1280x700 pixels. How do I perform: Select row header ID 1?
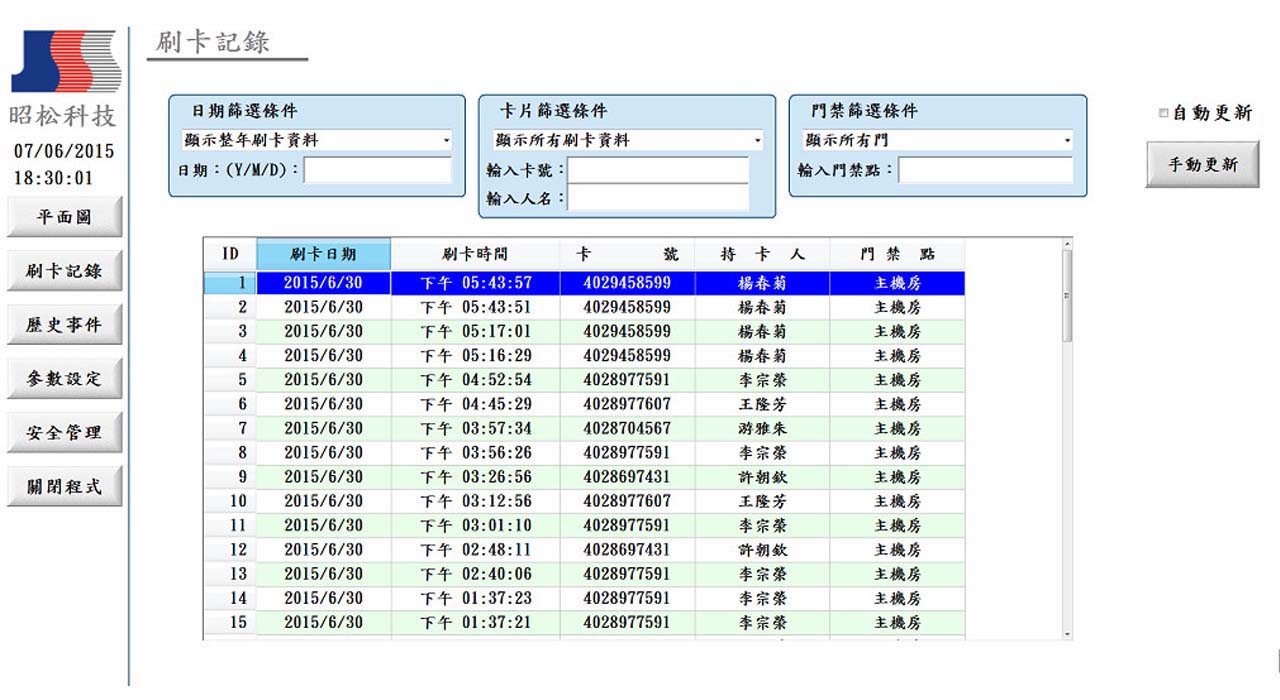[230, 283]
